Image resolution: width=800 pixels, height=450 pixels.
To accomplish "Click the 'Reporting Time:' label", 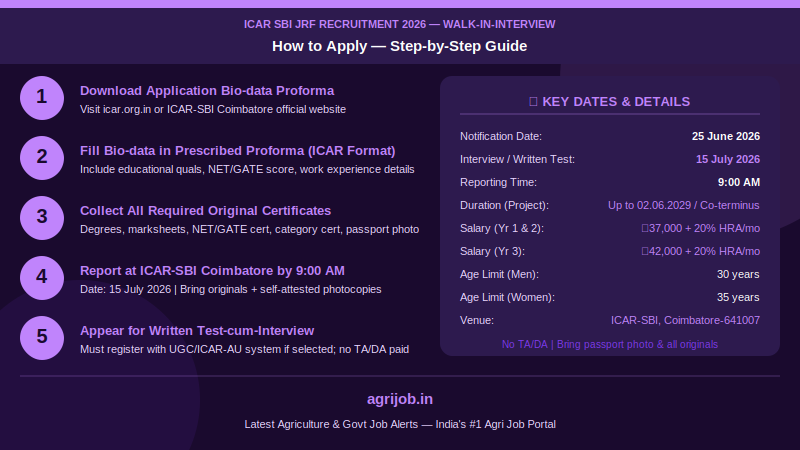I will pyautogui.click(x=498, y=182).
